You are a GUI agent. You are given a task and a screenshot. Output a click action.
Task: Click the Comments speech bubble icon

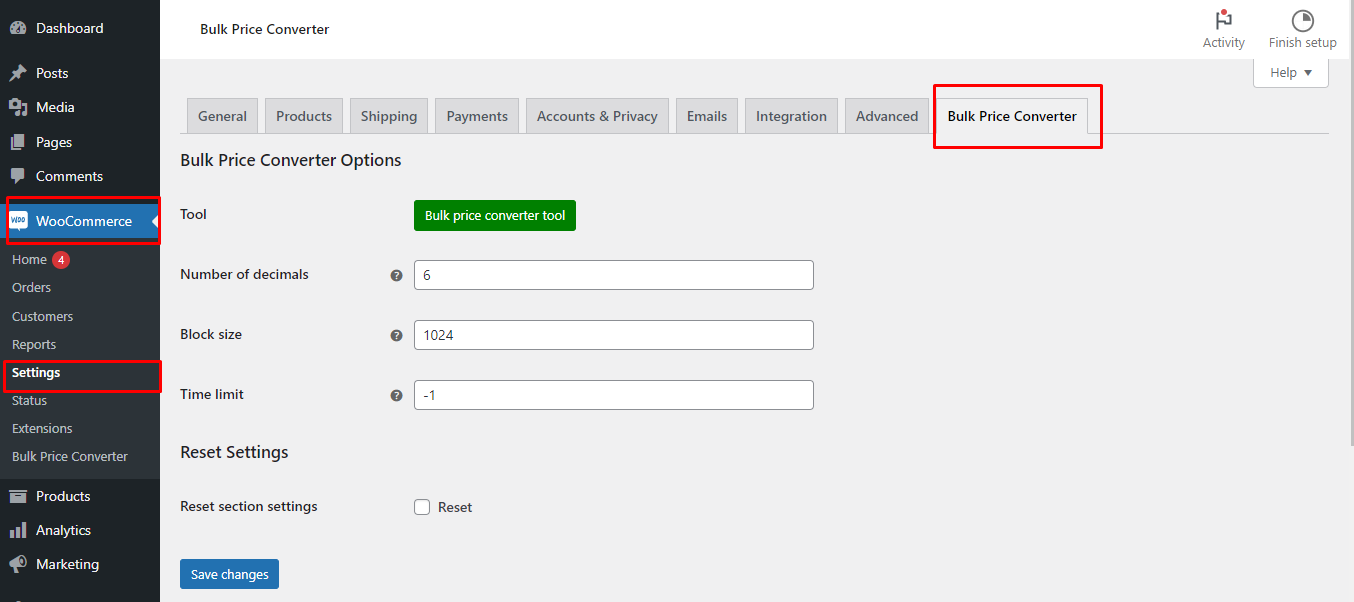pyautogui.click(x=18, y=176)
